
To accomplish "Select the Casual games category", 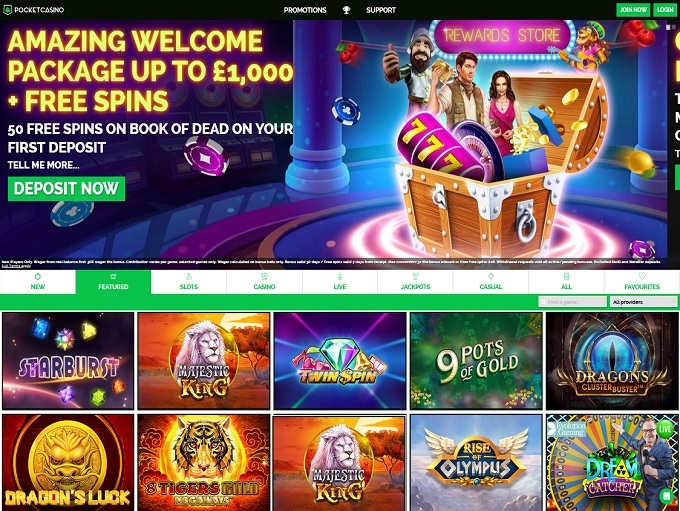I will (490, 282).
